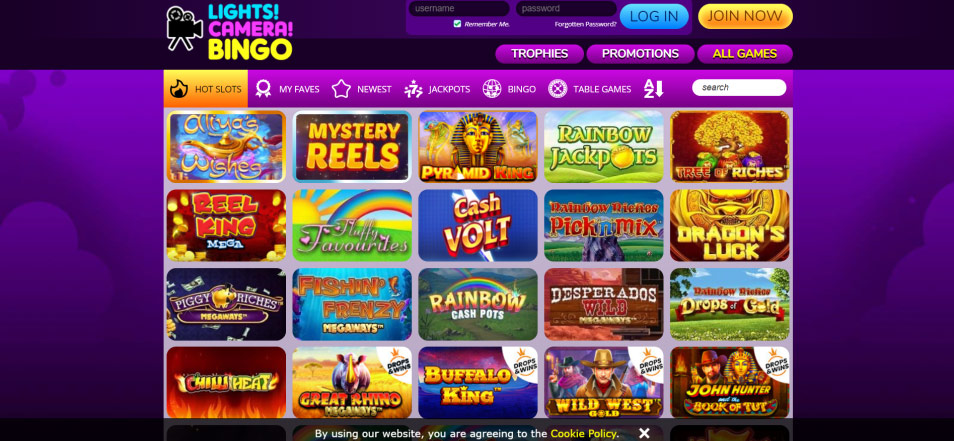
Task: Open the Hot Slots flame tab
Action: click(206, 89)
